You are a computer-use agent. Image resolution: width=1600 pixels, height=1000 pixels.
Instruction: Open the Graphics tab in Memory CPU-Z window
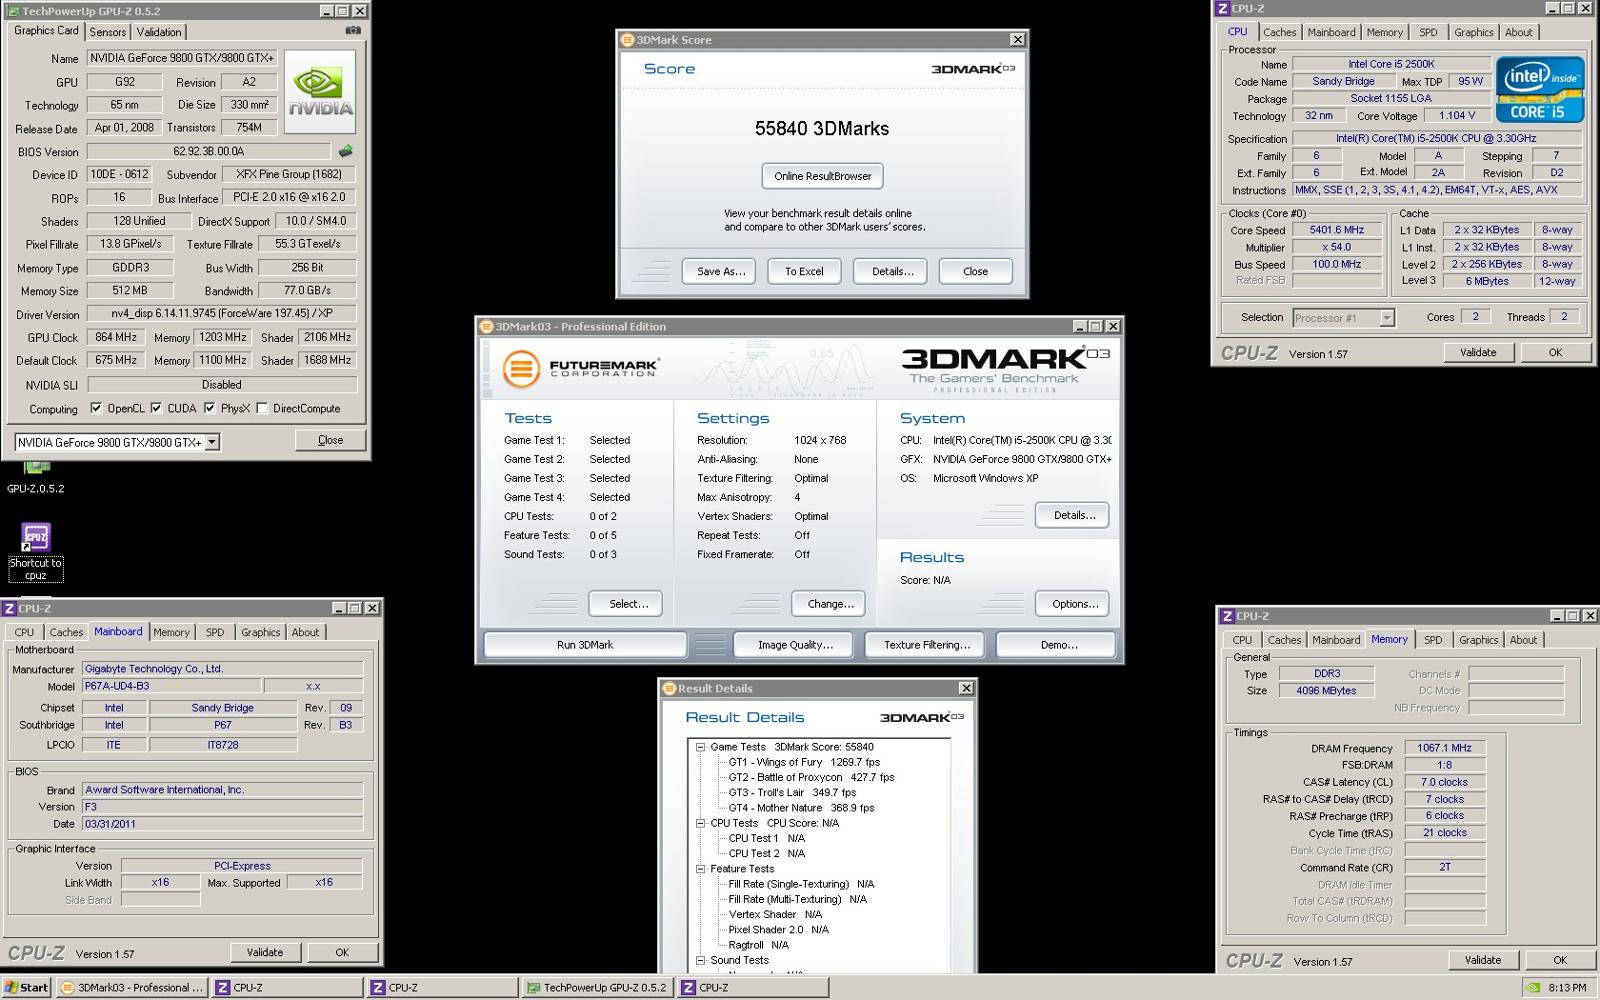1478,640
